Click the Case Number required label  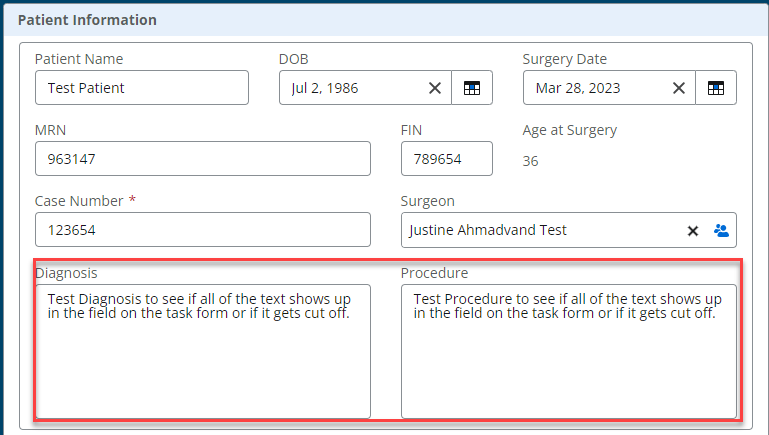click(85, 201)
